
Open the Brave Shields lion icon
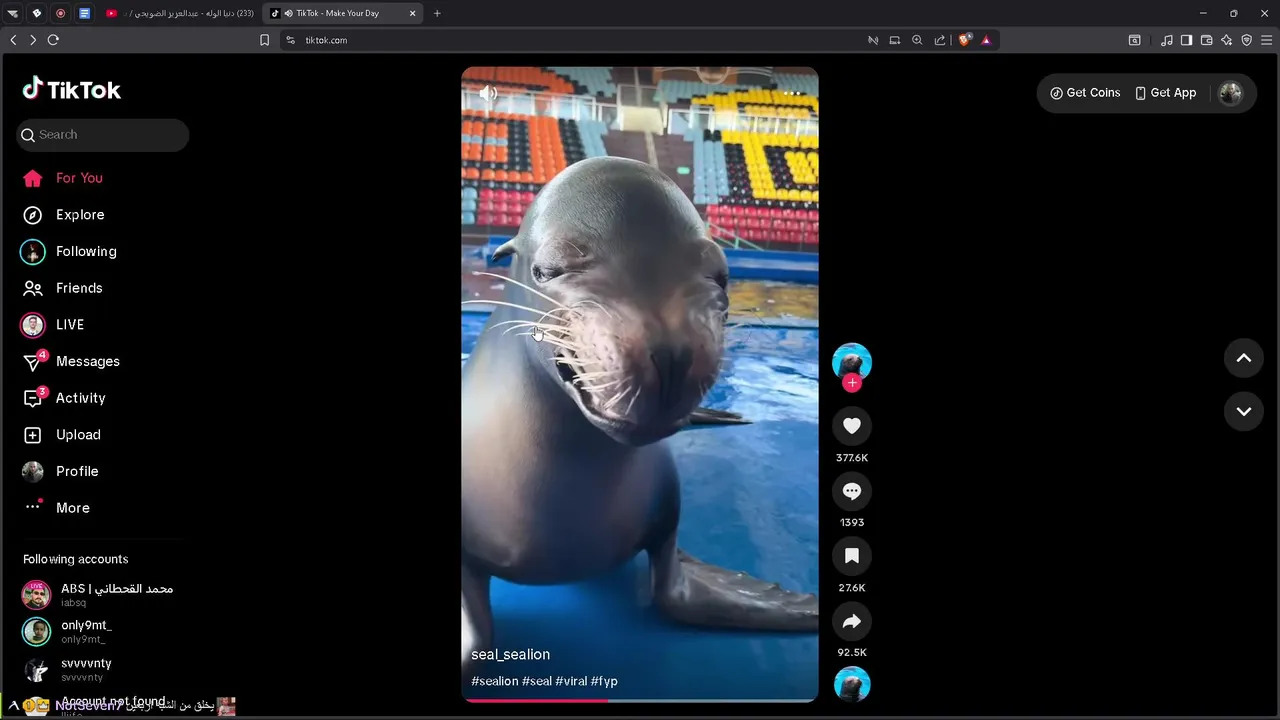click(964, 40)
